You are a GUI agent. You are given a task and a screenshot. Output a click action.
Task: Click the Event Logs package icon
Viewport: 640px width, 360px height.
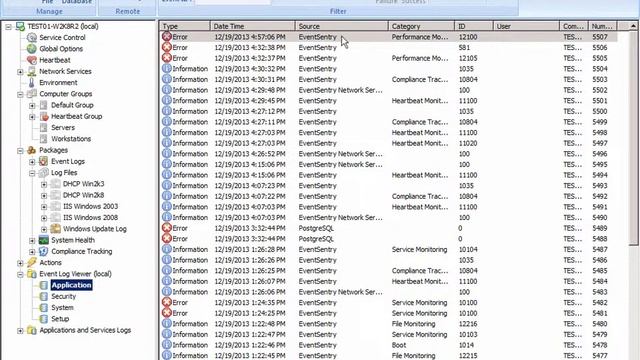(x=43, y=161)
